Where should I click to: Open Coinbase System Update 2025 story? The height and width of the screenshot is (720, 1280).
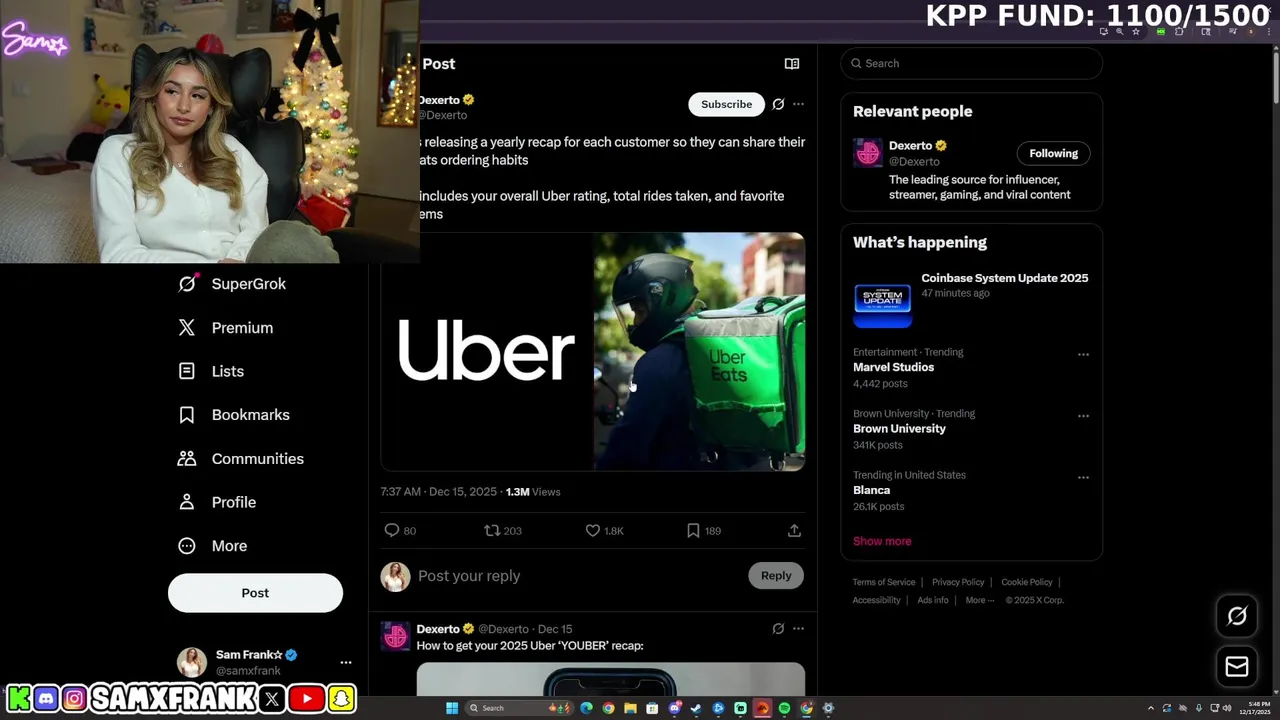point(970,301)
